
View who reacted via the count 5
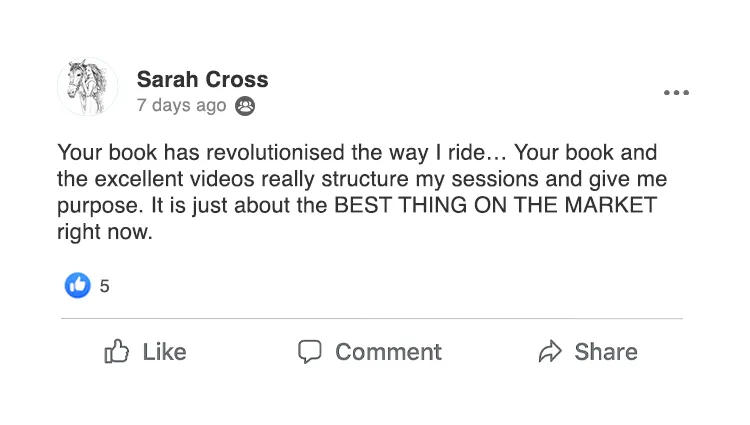(105, 286)
